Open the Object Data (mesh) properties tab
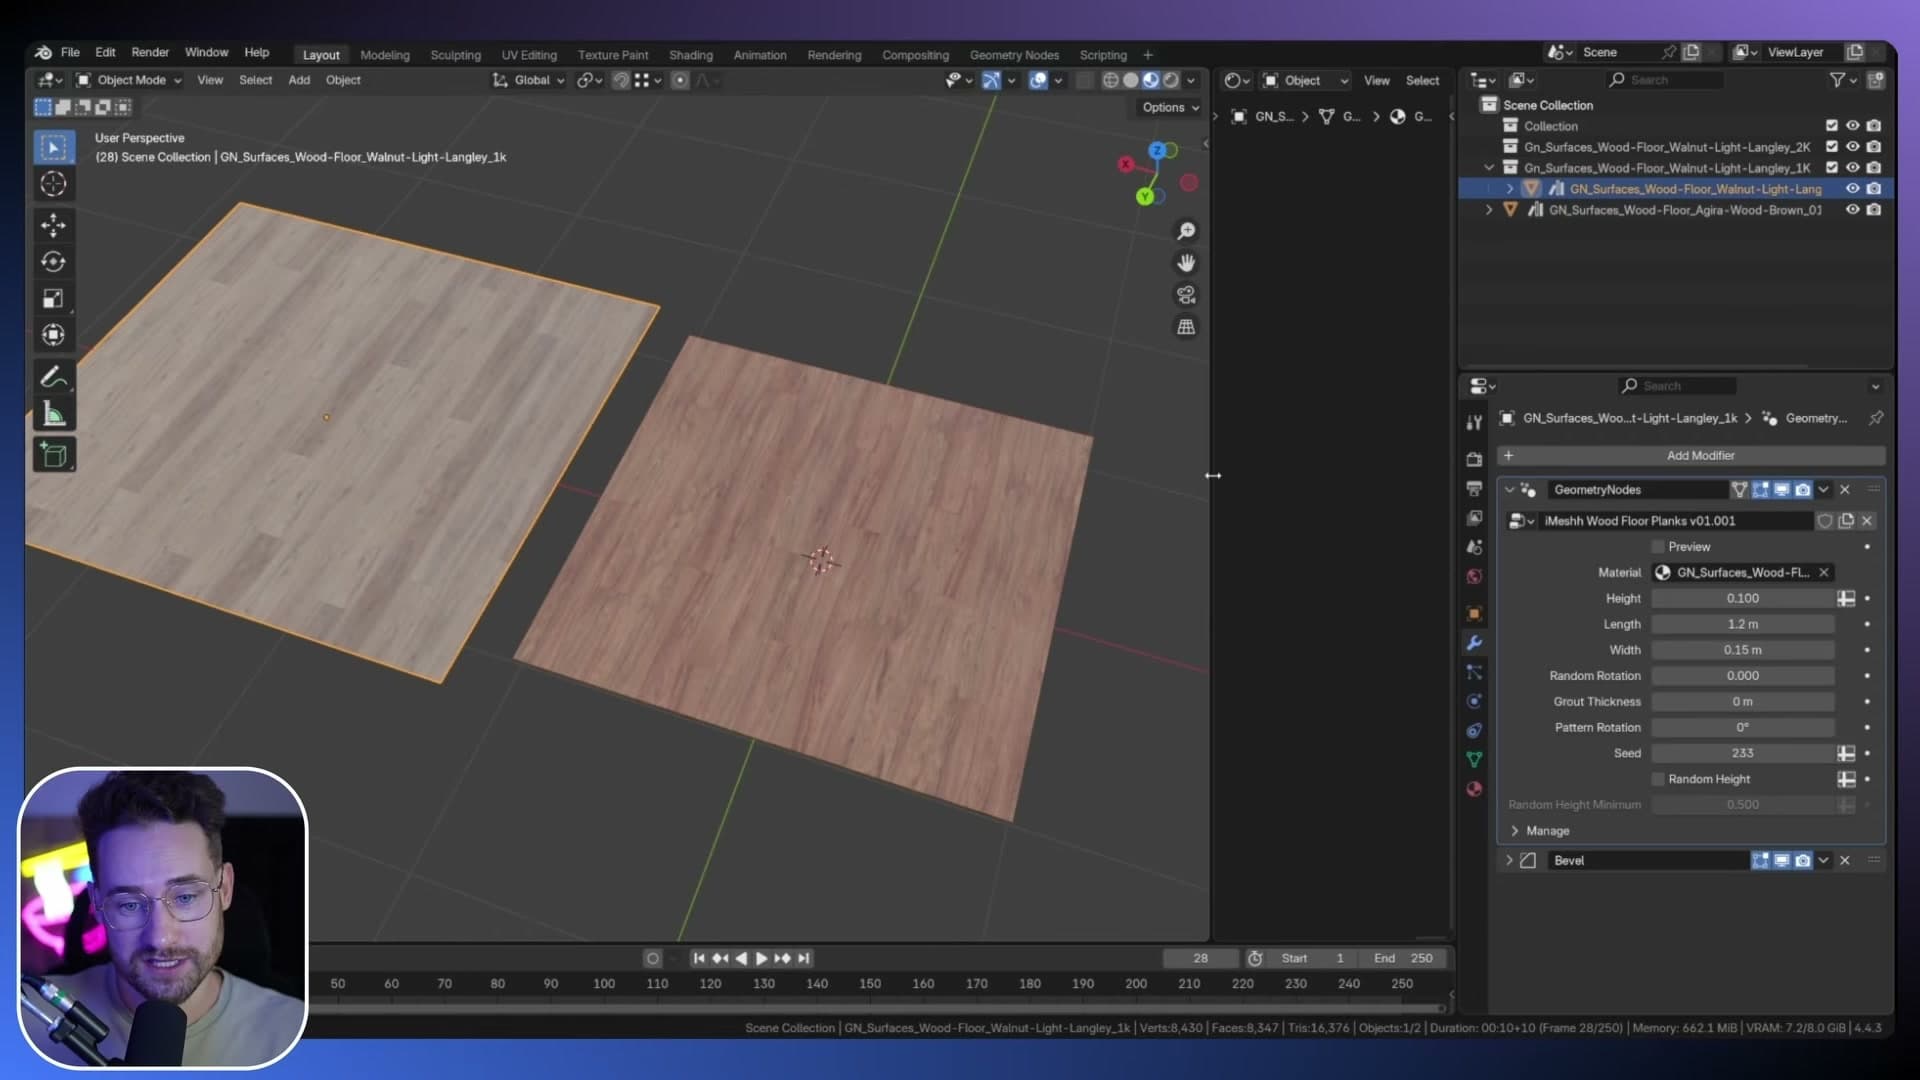Image resolution: width=1920 pixels, height=1080 pixels. point(1474,760)
